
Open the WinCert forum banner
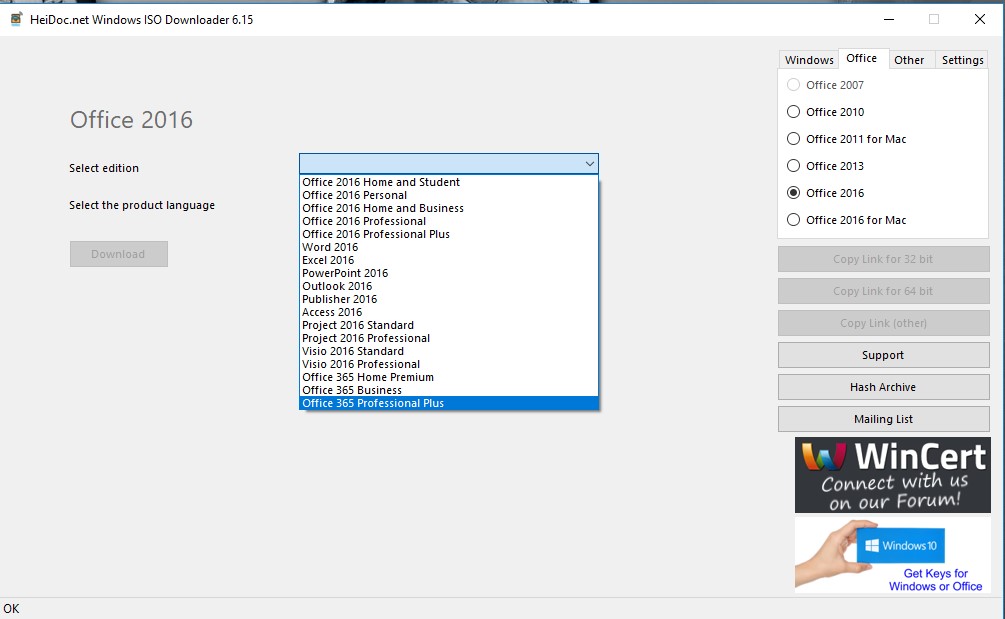892,475
